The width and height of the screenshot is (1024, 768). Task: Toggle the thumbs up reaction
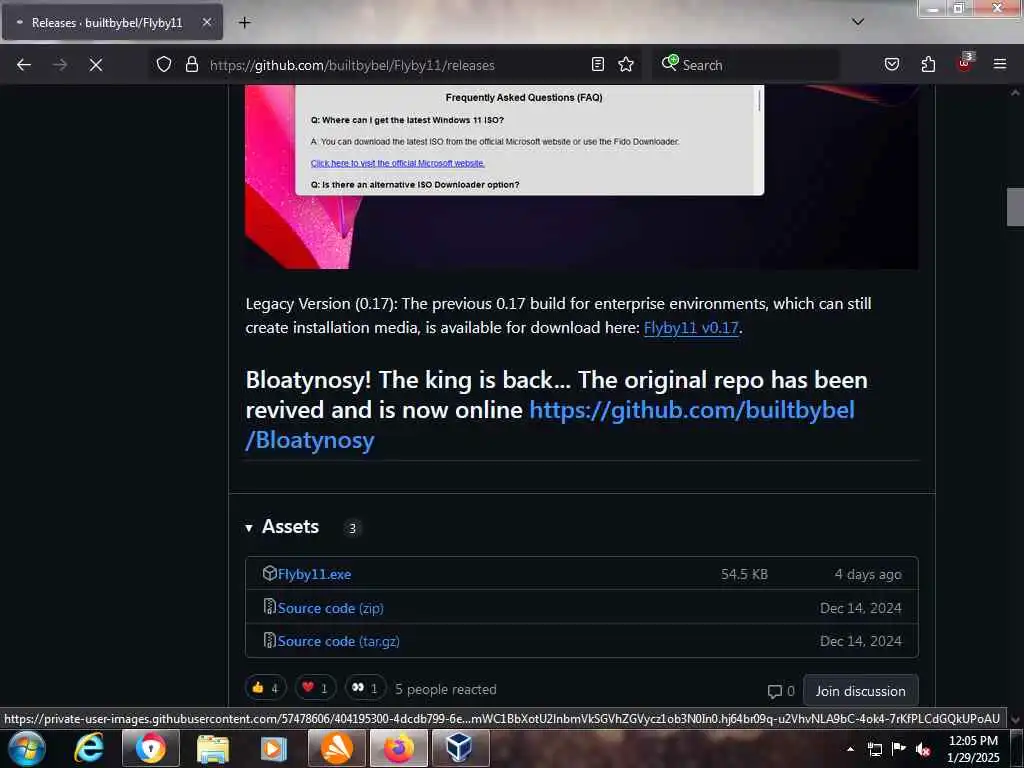(x=265, y=688)
